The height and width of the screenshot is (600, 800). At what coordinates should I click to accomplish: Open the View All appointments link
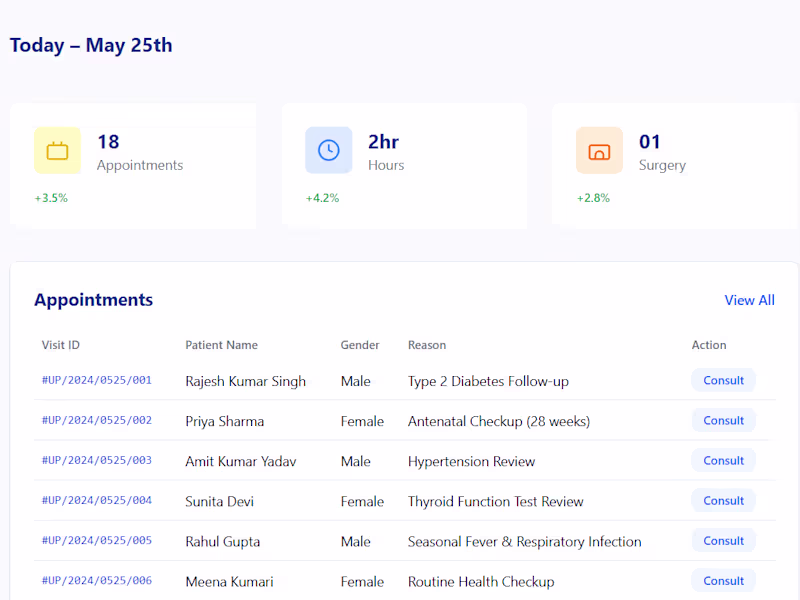point(749,300)
